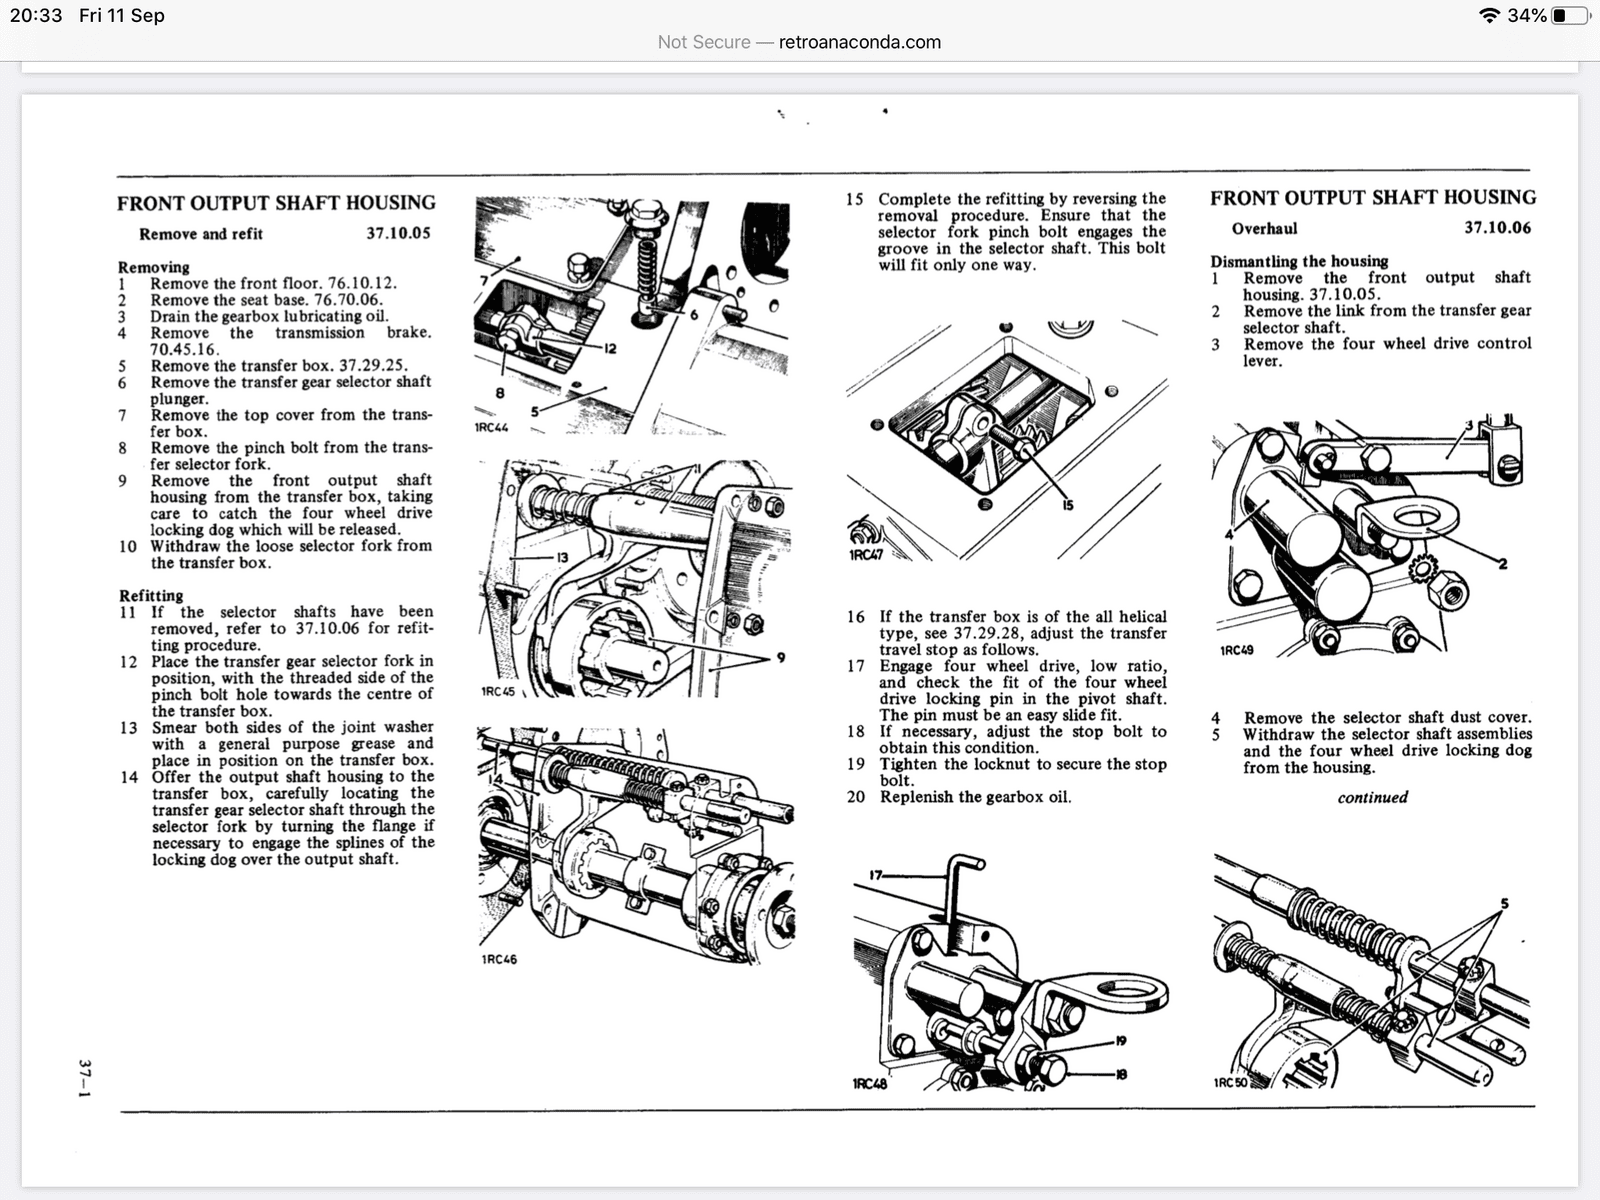Tap the 37.10.05 operation number heading

(398, 233)
